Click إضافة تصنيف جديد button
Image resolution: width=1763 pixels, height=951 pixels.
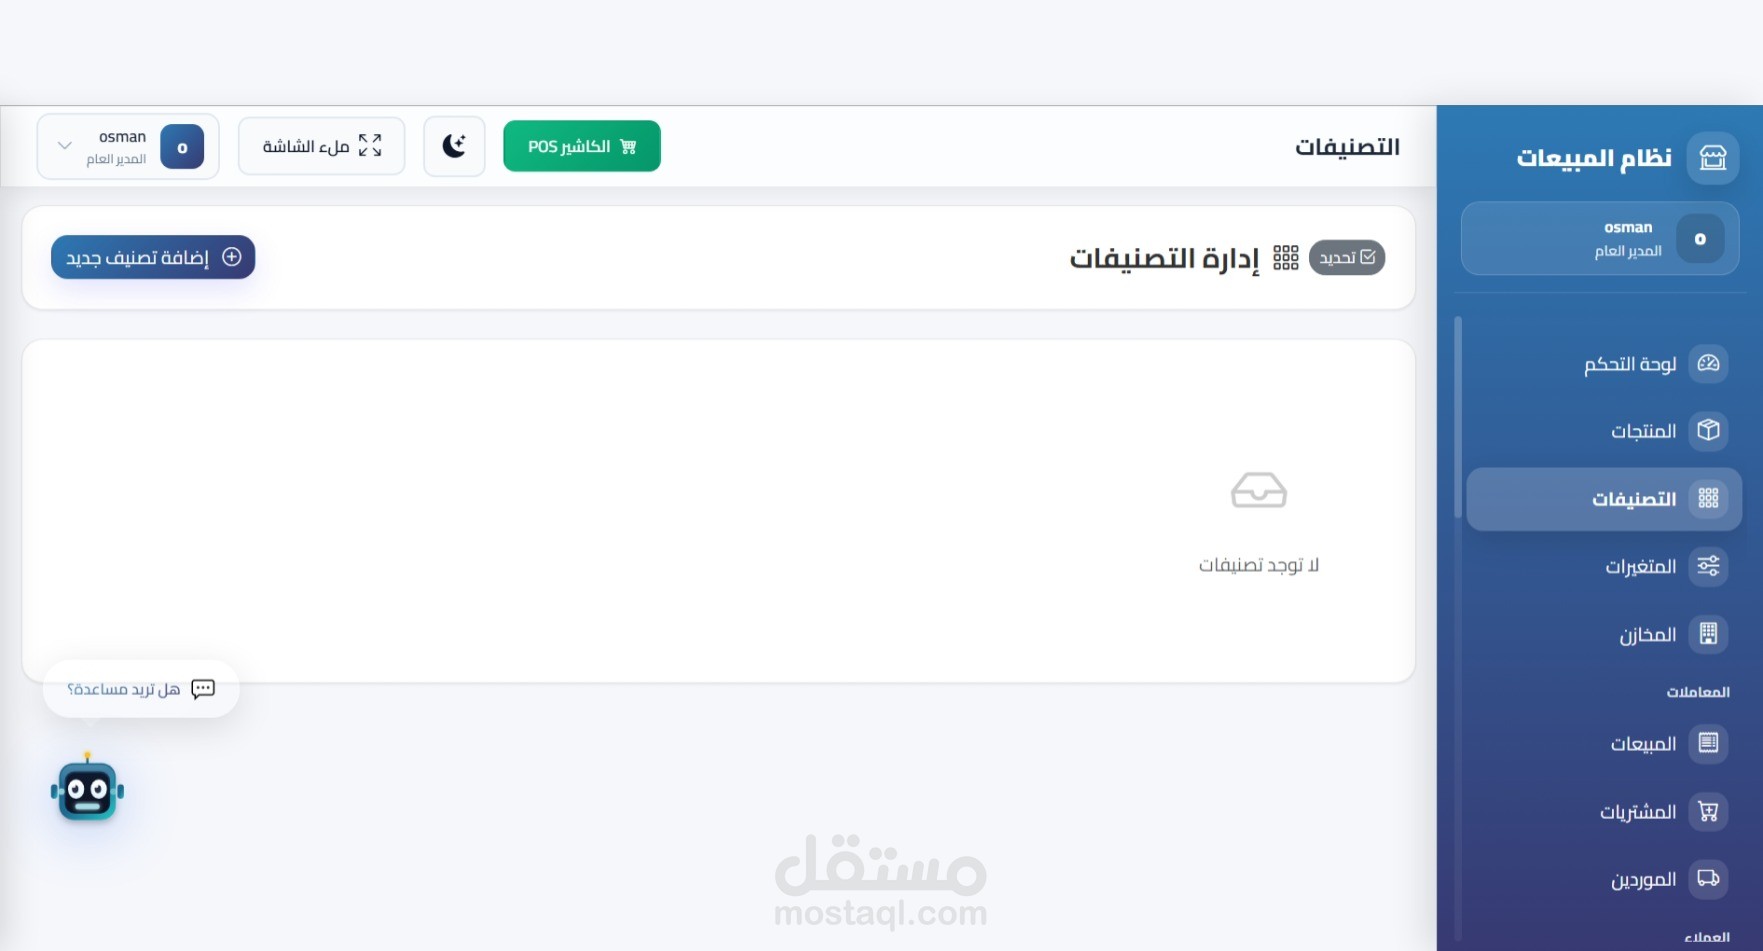click(x=153, y=257)
